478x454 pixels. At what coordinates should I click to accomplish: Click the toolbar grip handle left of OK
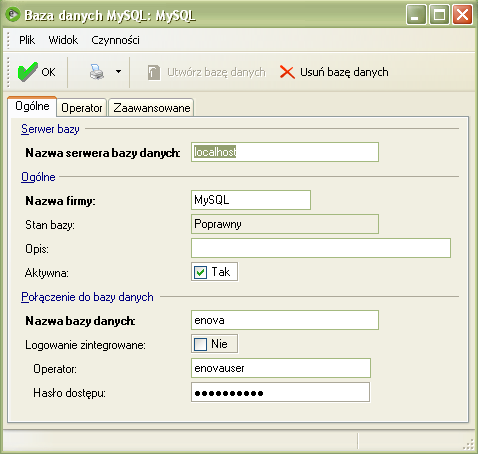click(9, 72)
